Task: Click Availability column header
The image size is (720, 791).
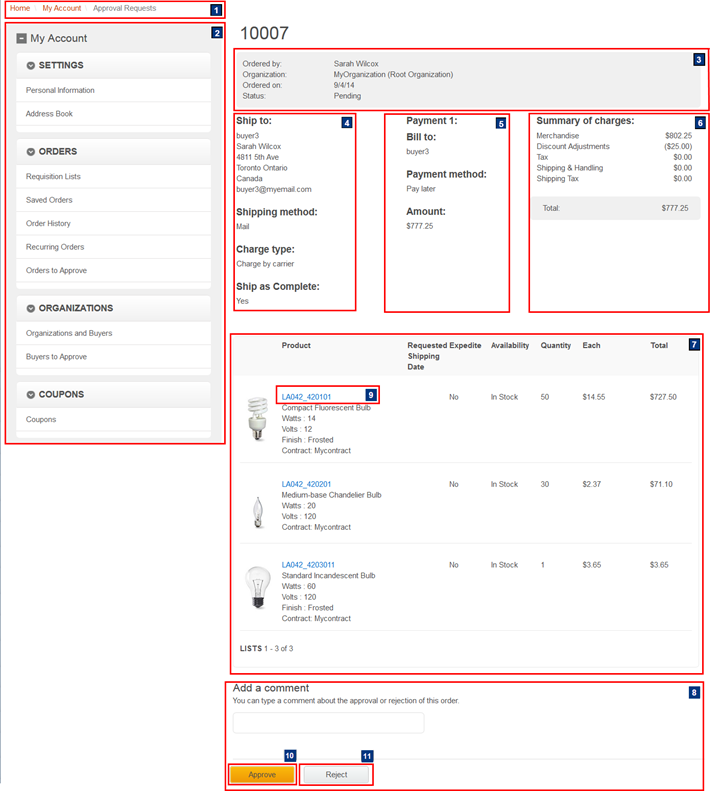Action: [x=510, y=346]
